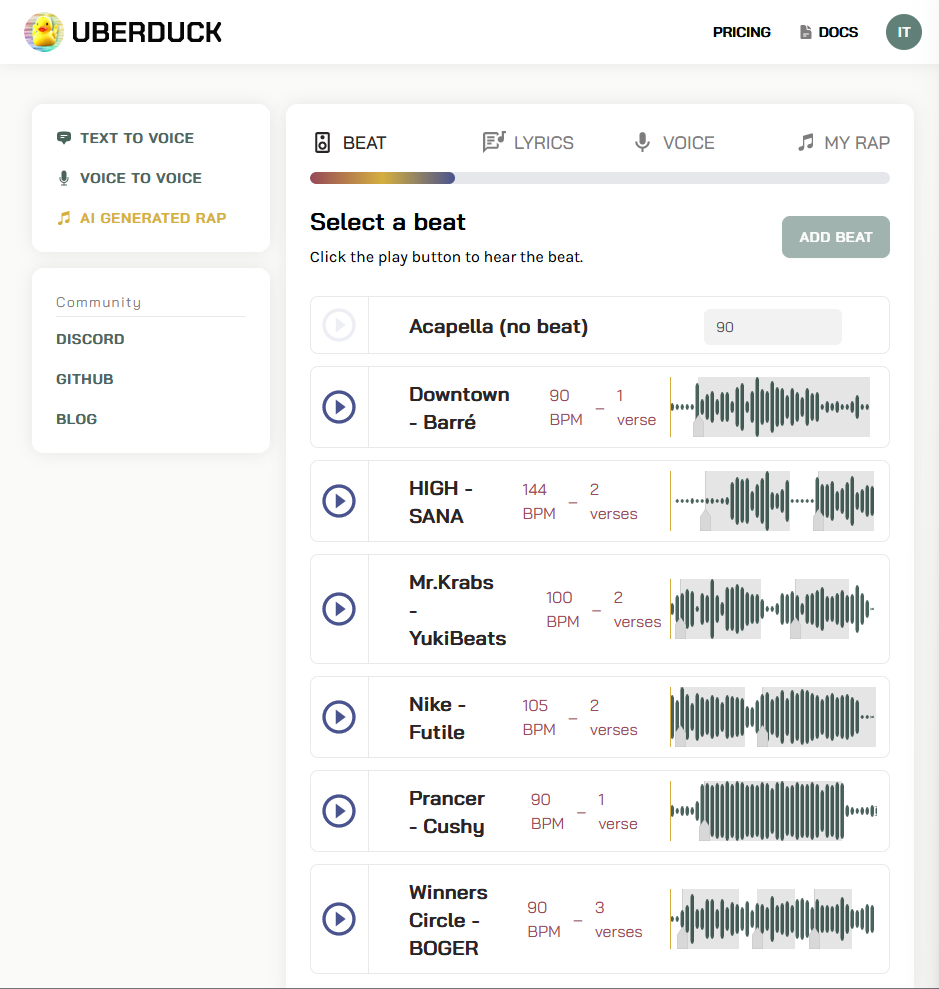Play the Downtown - Barré beat
The image size is (939, 989).
pos(339,407)
